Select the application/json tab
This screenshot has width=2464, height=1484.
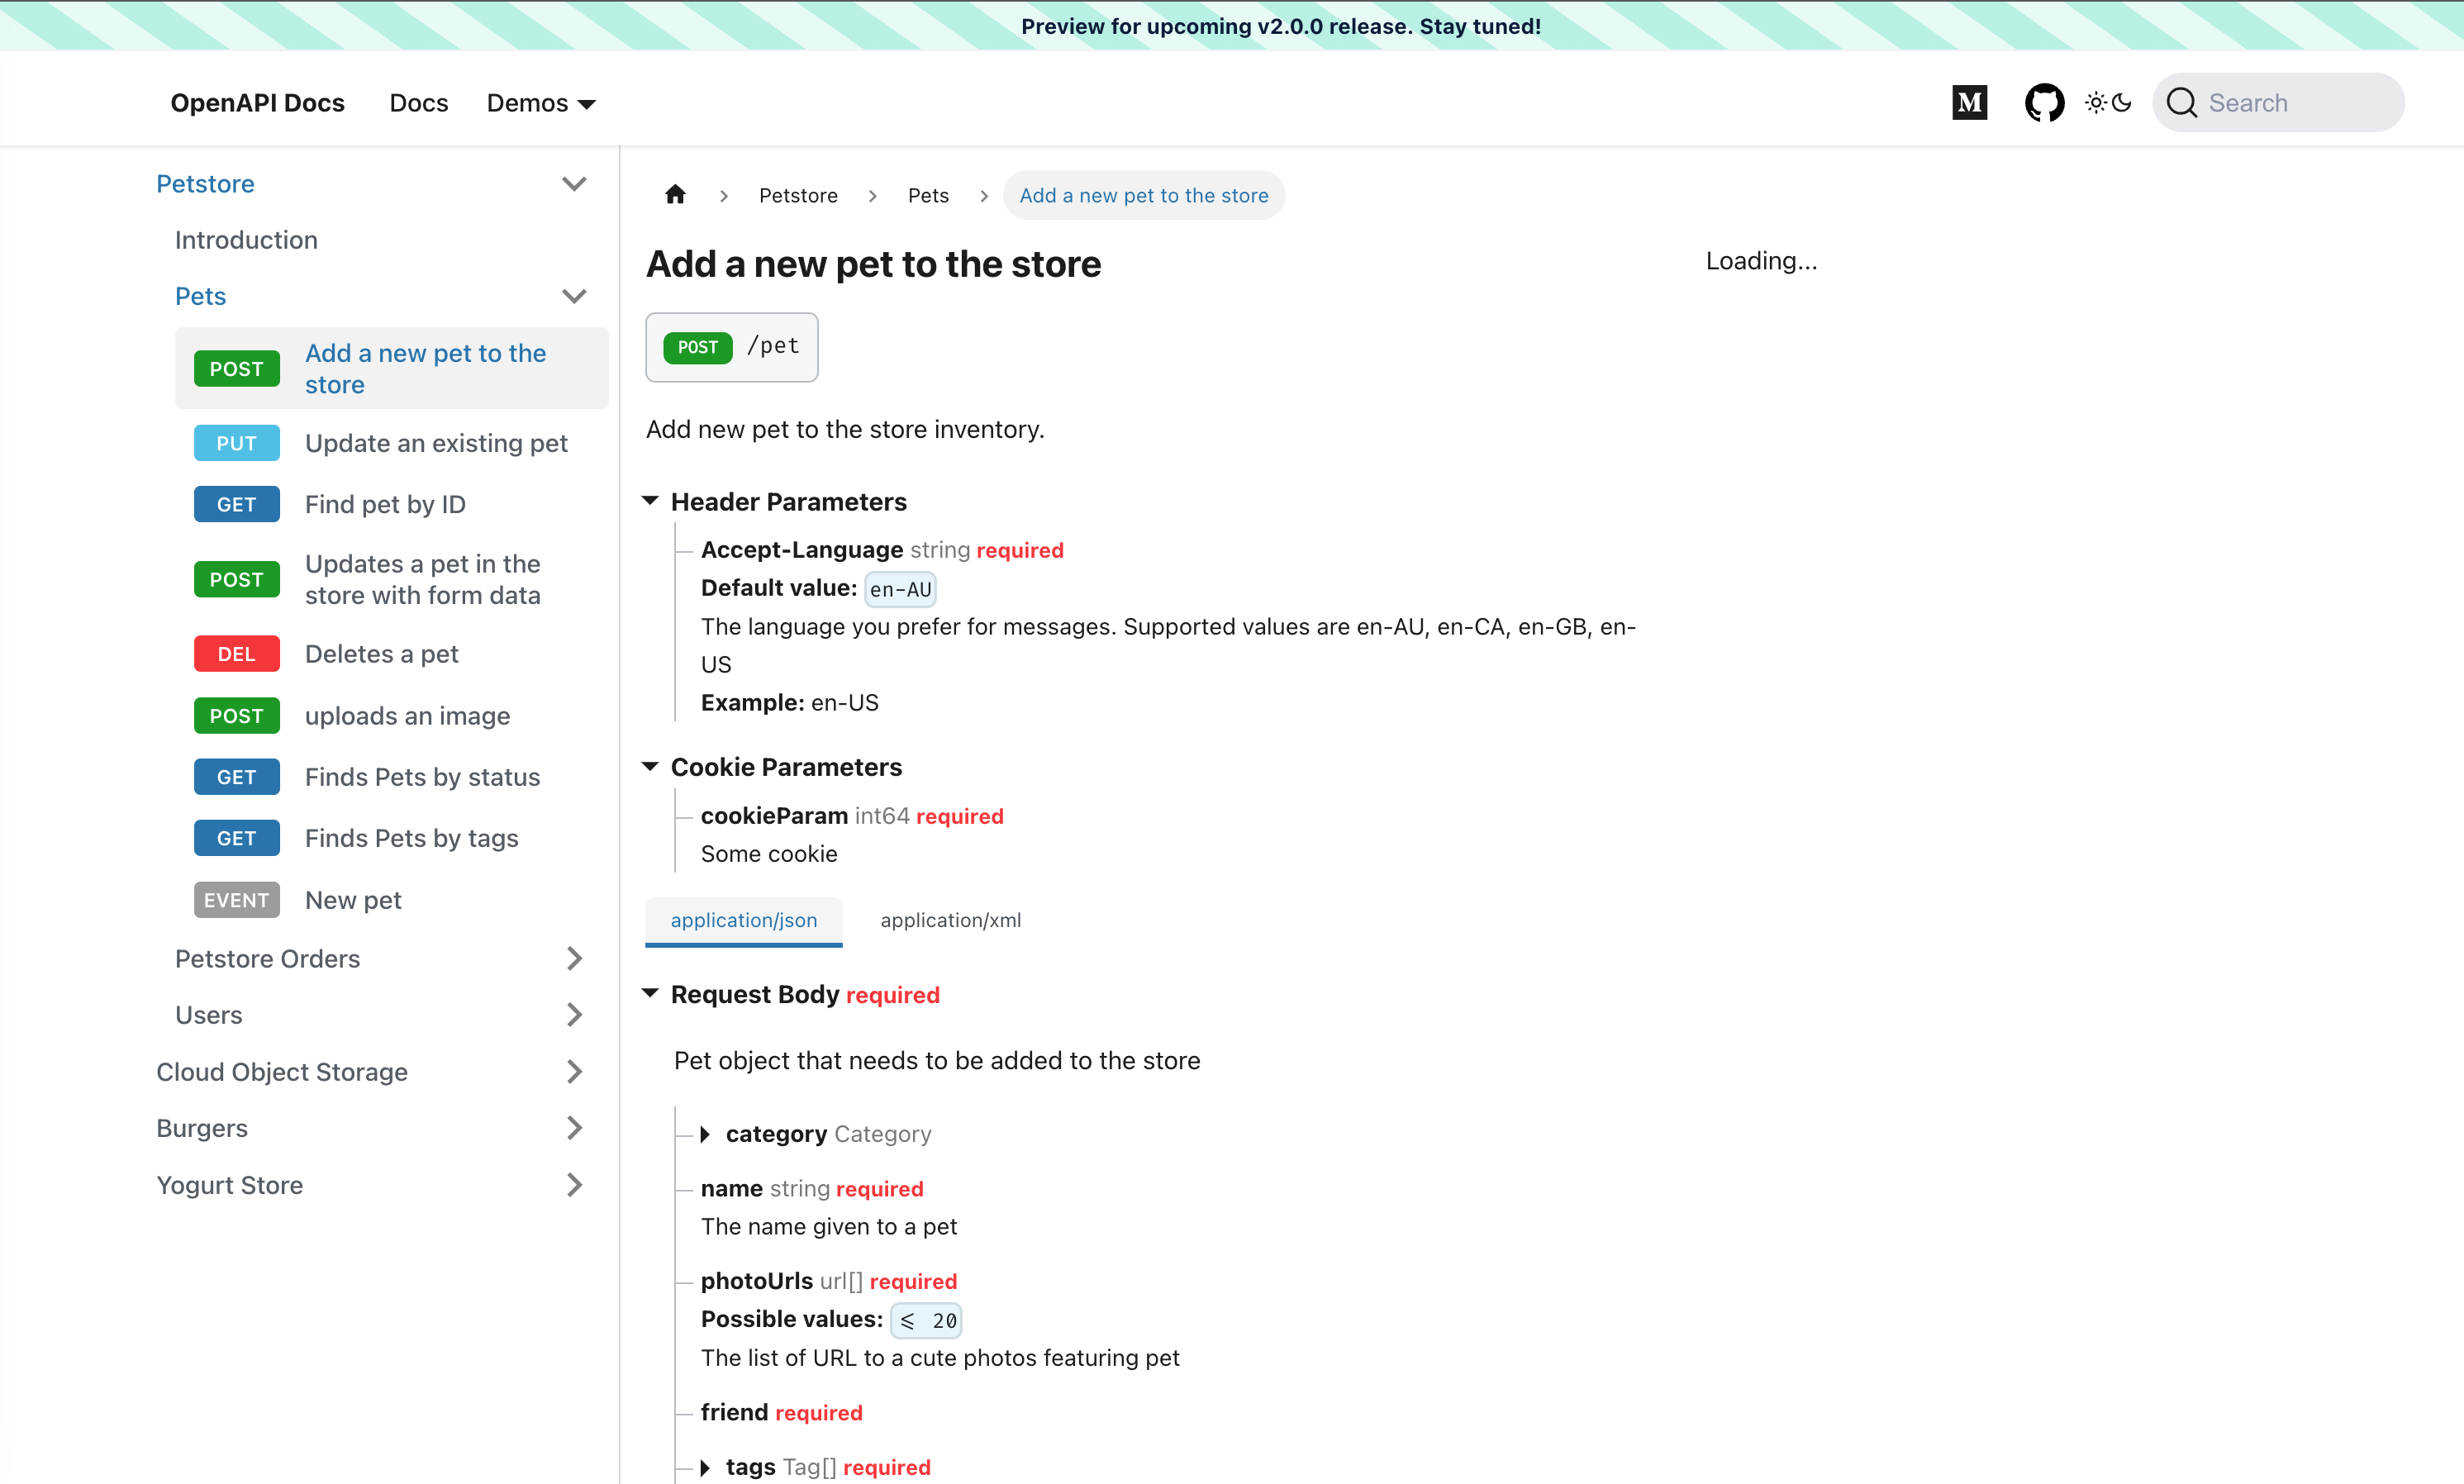point(743,920)
